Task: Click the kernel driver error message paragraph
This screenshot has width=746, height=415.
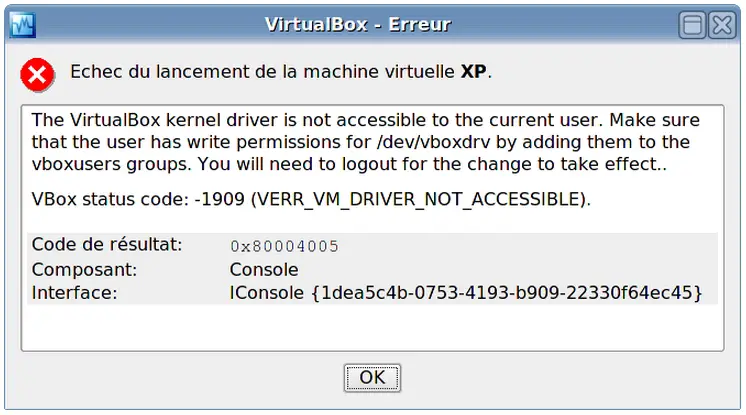Action: click(365, 142)
